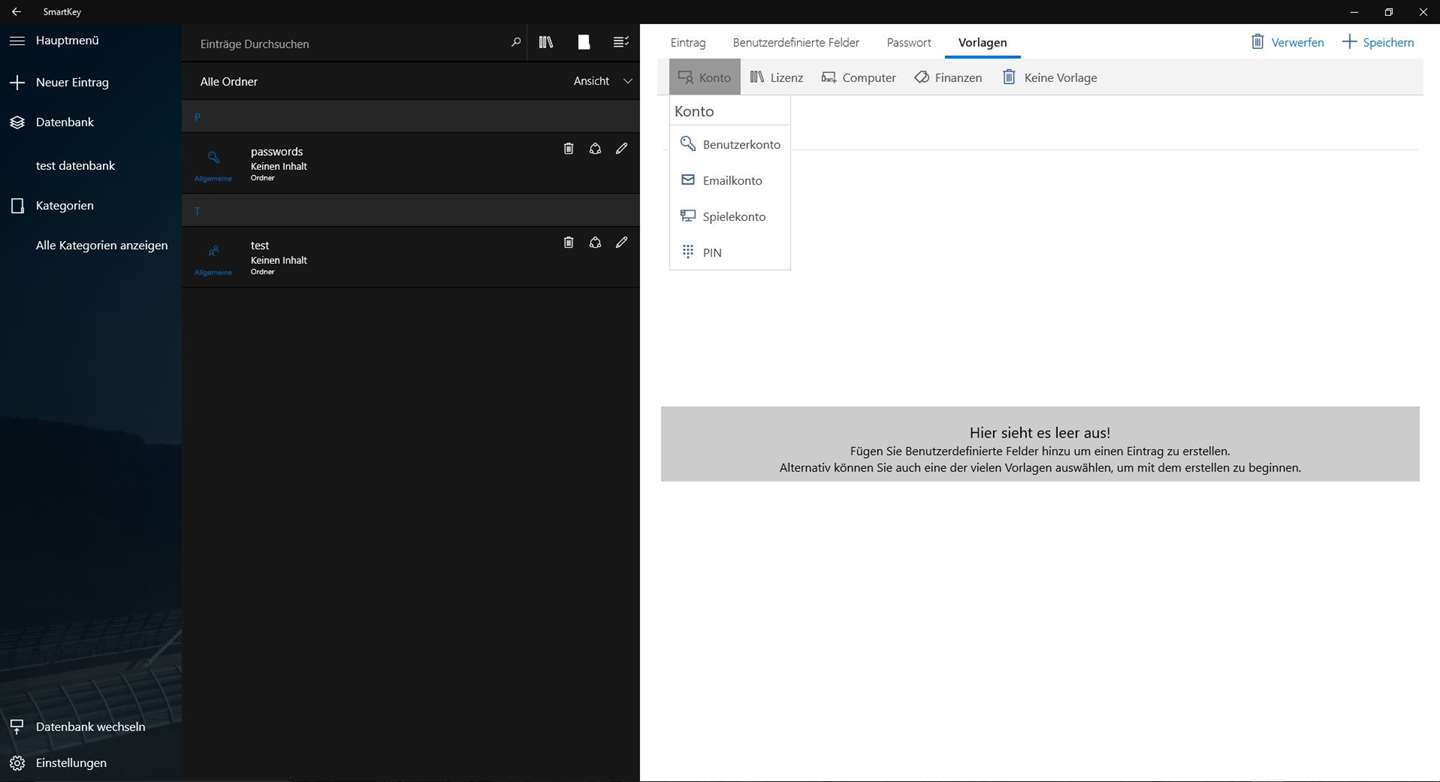Open the Hauptmenü hamburger menu

17,41
